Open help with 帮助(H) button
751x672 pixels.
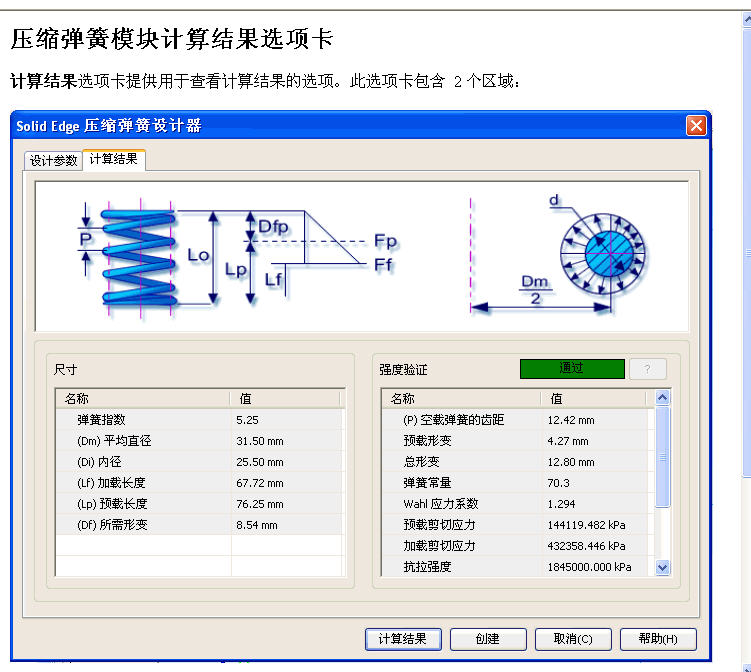[658, 639]
